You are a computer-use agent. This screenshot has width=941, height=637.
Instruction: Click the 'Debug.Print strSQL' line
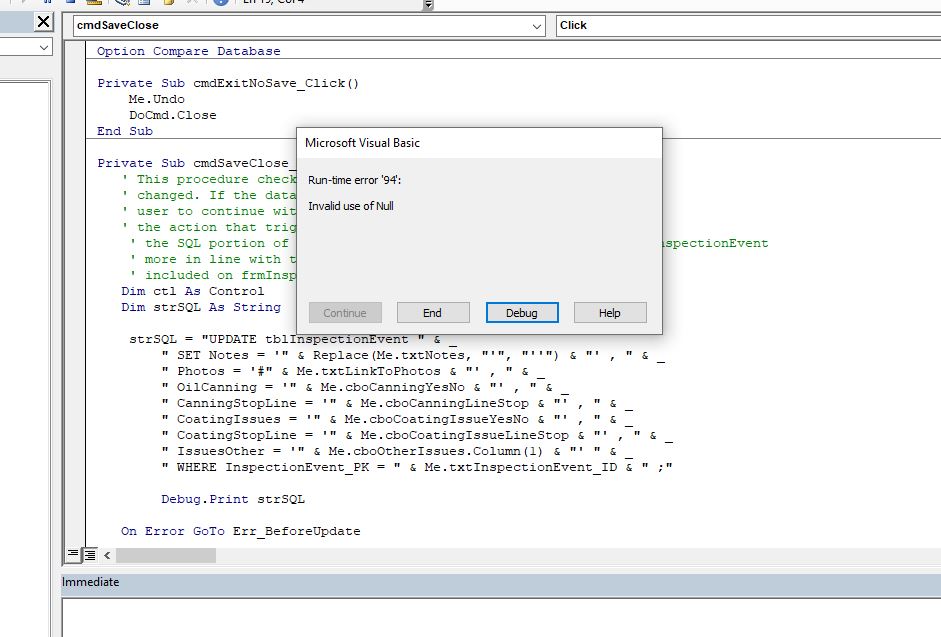[x=233, y=499]
